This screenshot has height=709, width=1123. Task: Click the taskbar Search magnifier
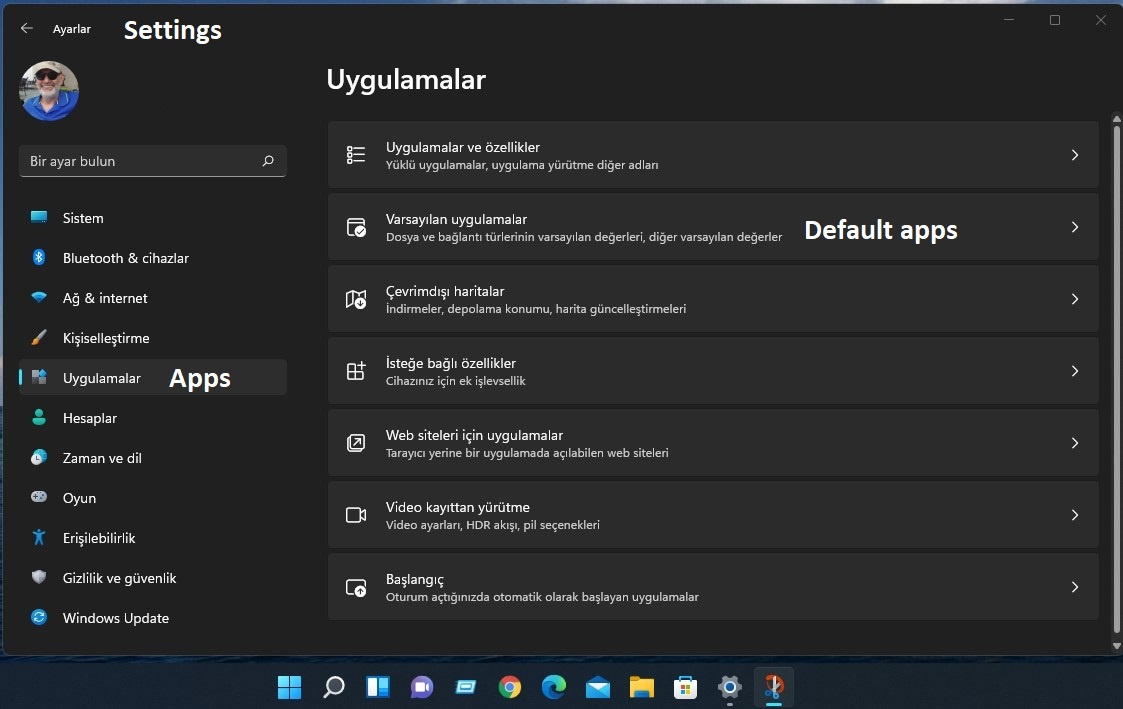point(333,687)
